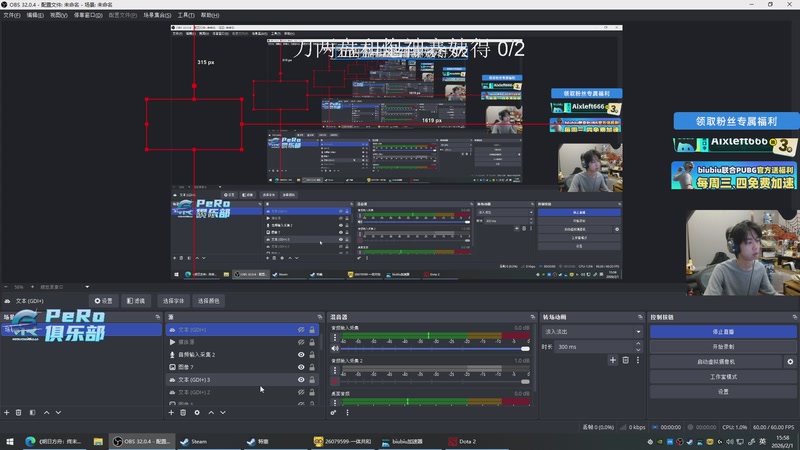Open the 视图(V) menu
This screenshot has width=800, height=450.
pyautogui.click(x=59, y=15)
